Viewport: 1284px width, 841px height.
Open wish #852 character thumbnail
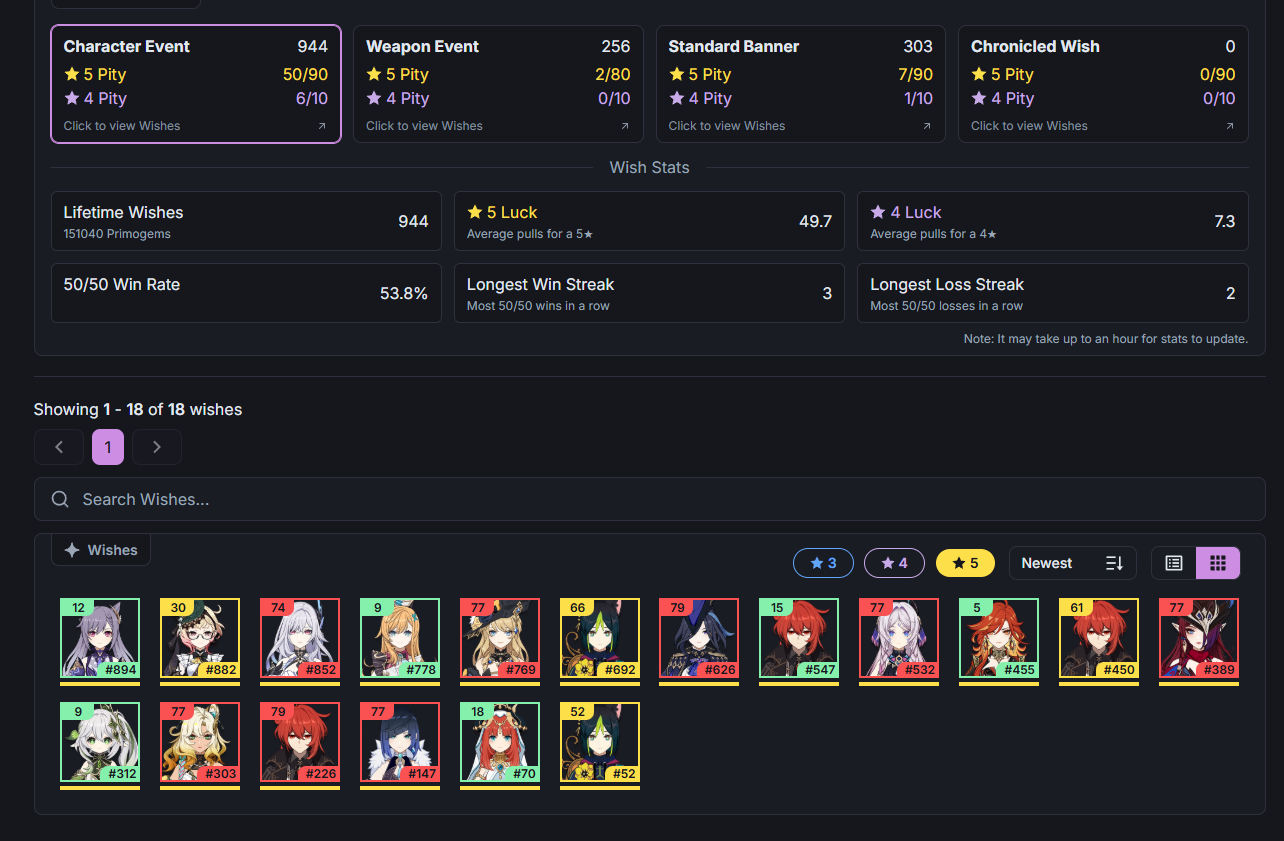pos(300,638)
